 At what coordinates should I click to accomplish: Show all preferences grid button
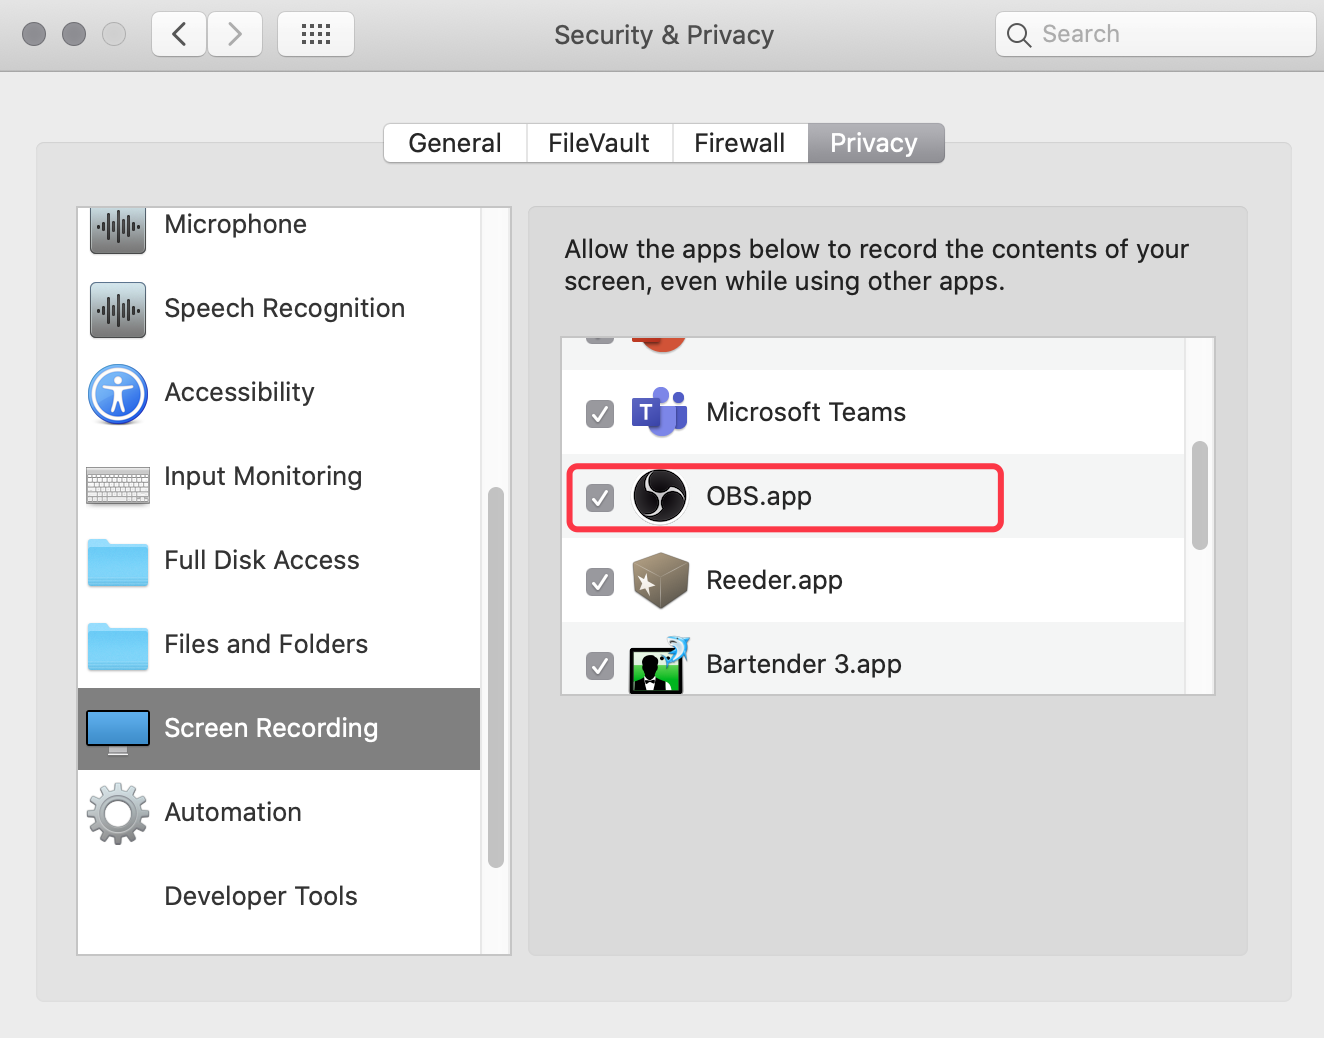[316, 35]
